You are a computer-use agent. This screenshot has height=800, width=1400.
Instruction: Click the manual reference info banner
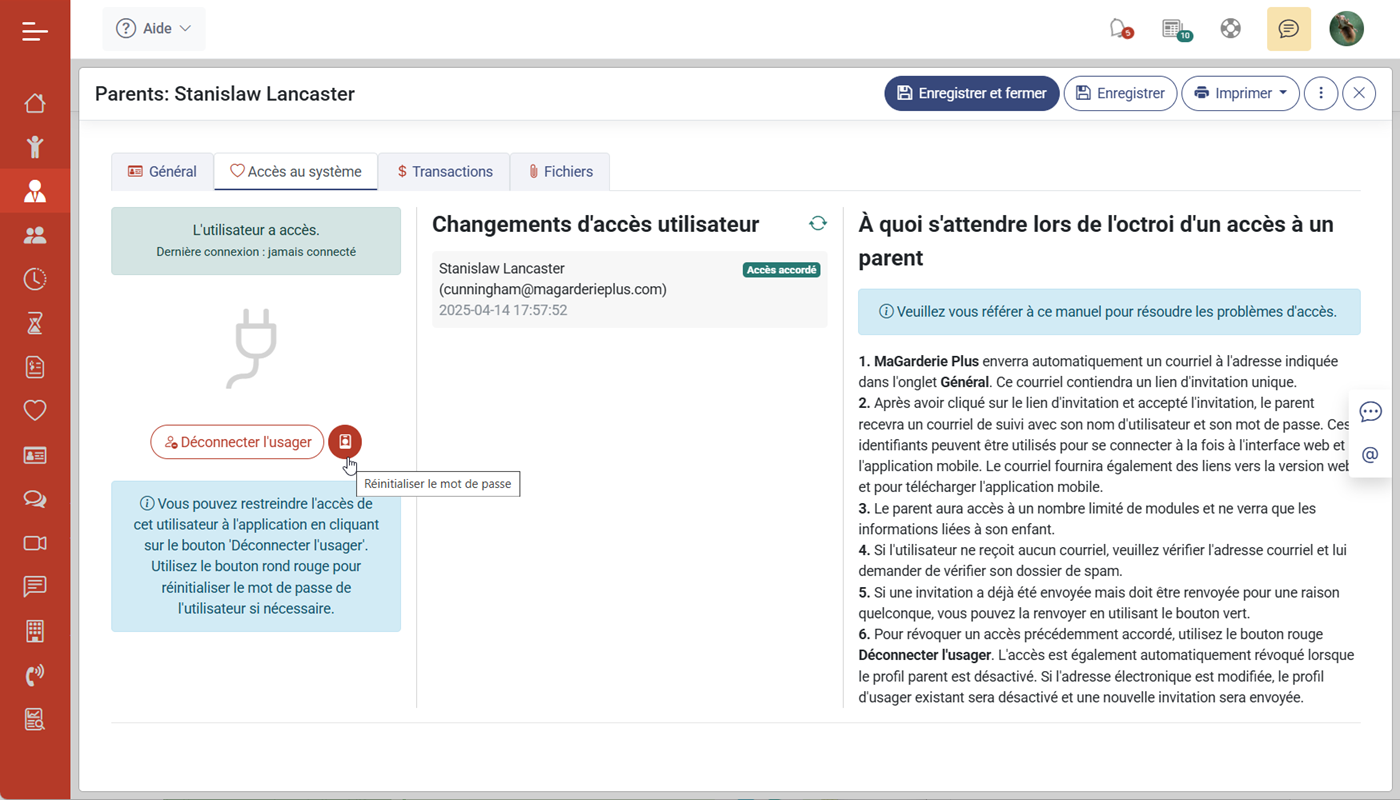point(1109,312)
